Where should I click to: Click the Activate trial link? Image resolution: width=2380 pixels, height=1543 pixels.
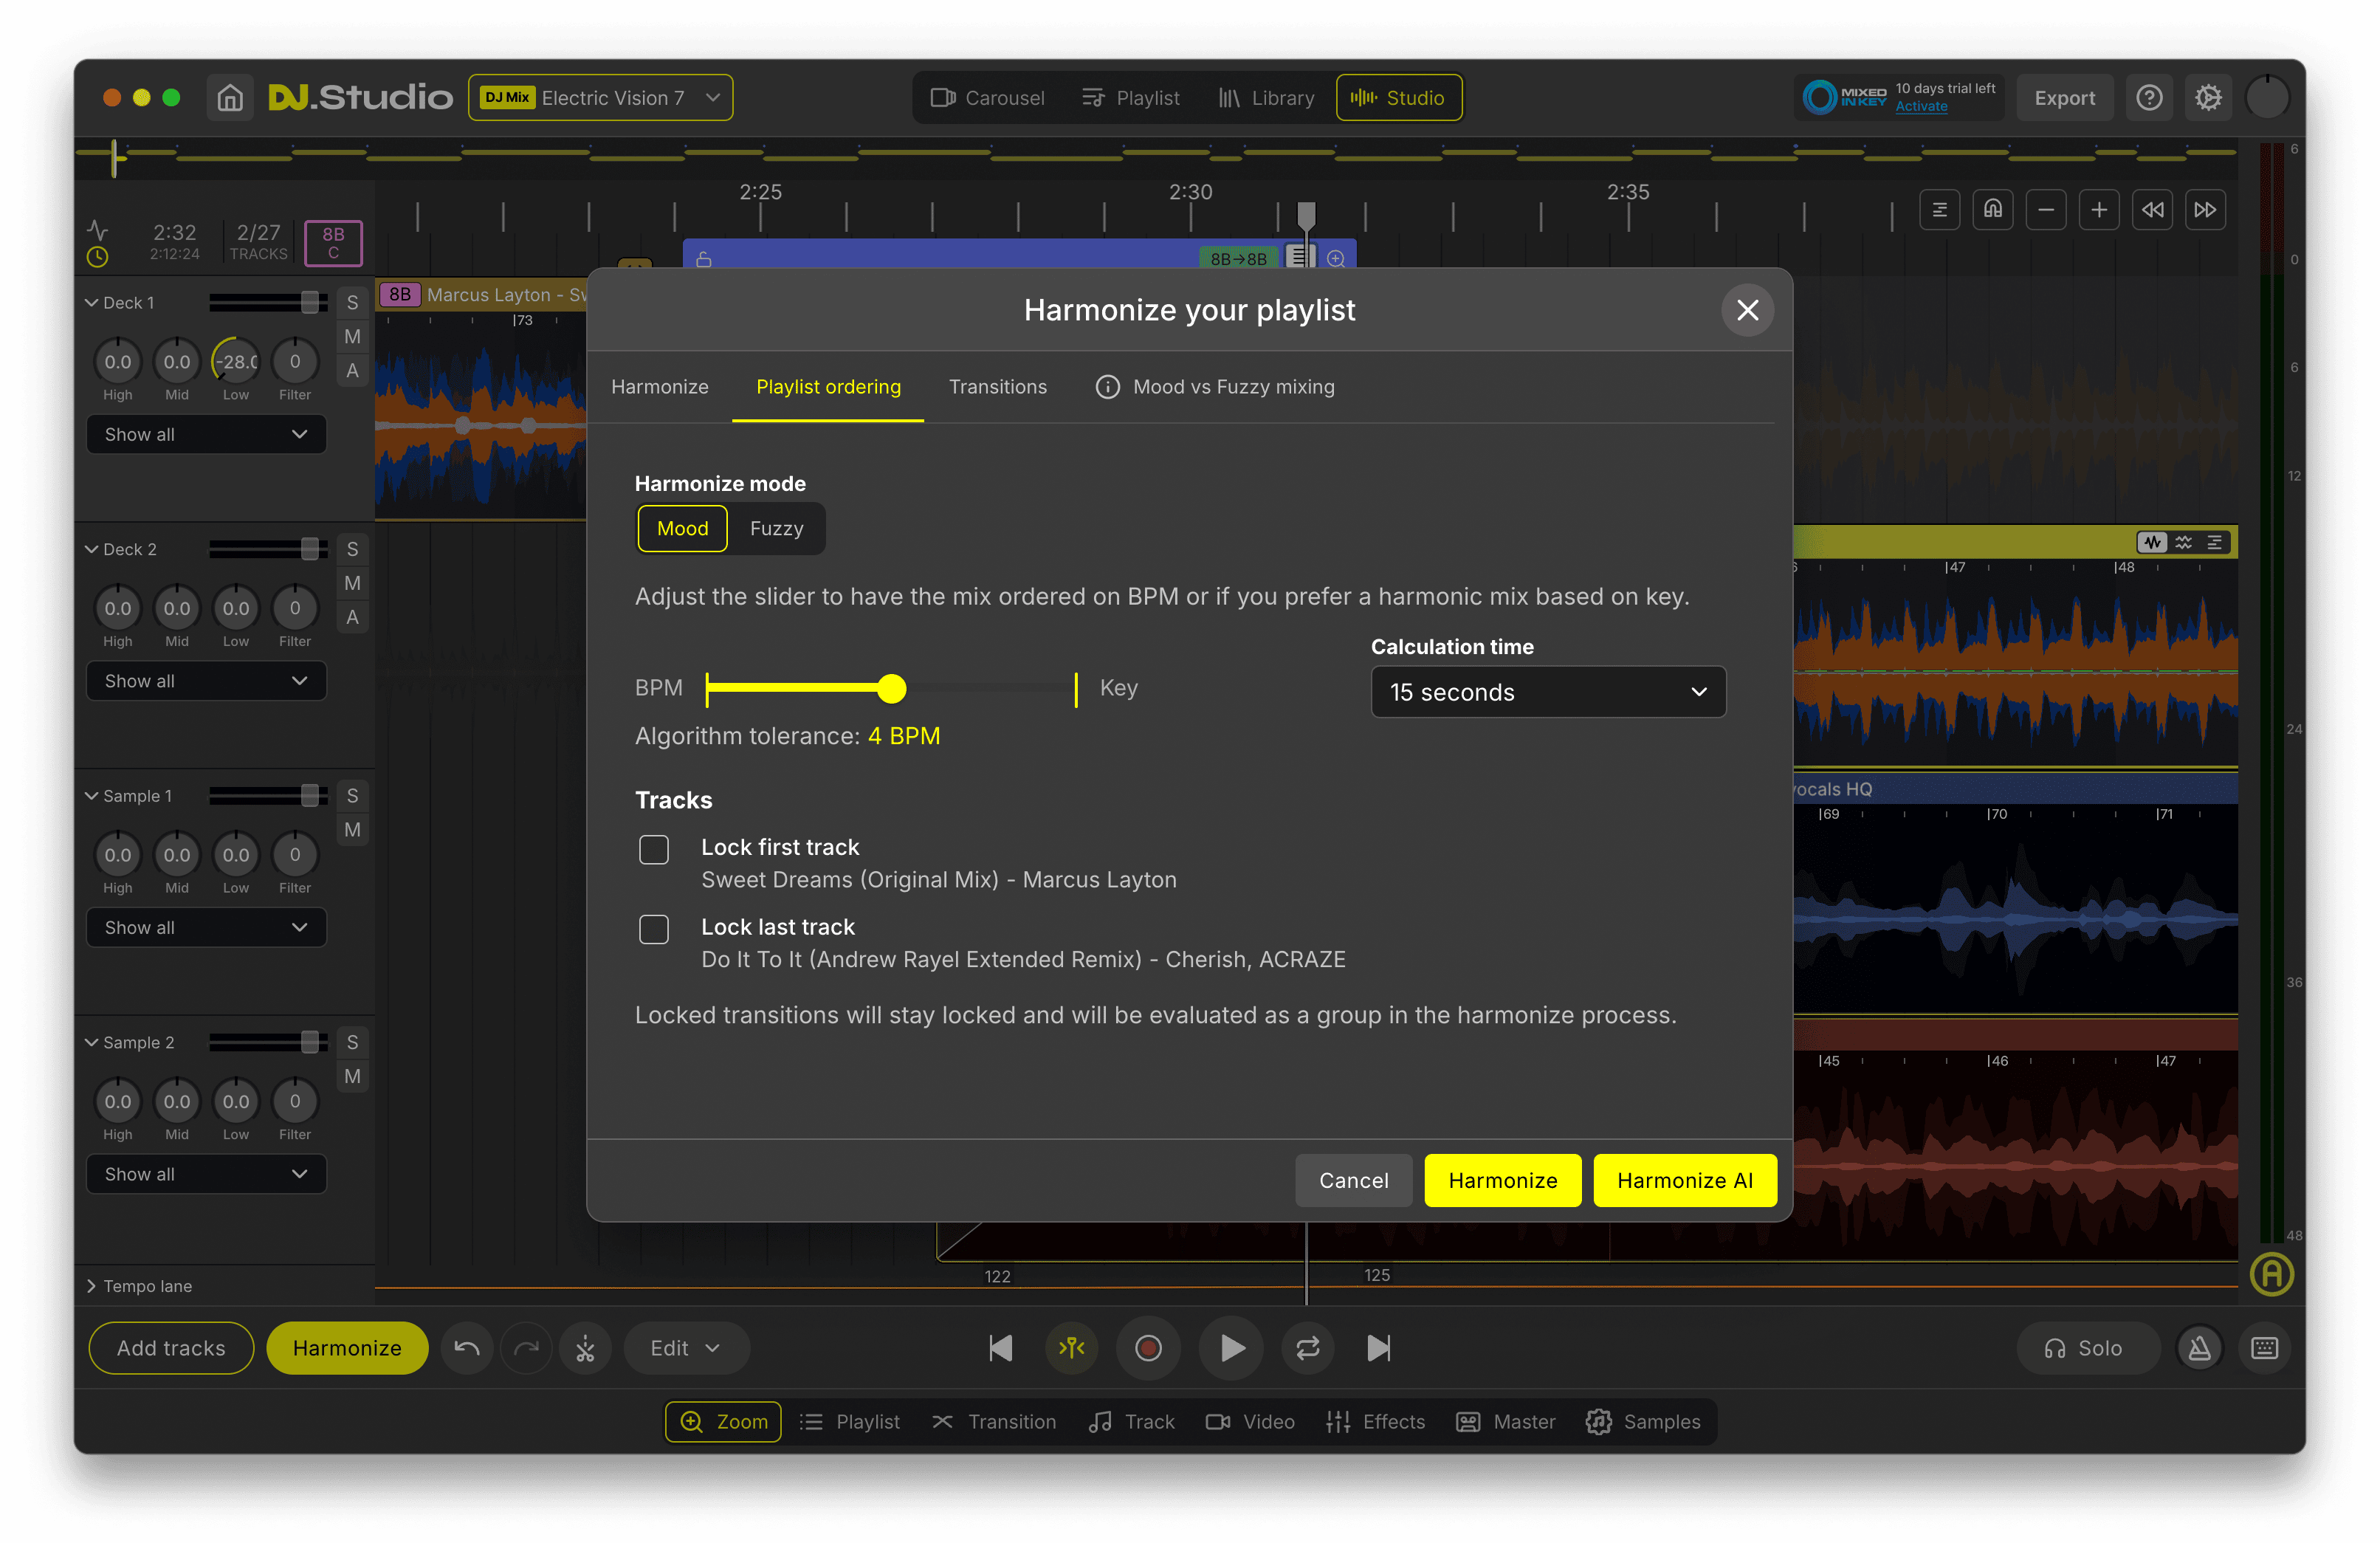(x=1921, y=107)
